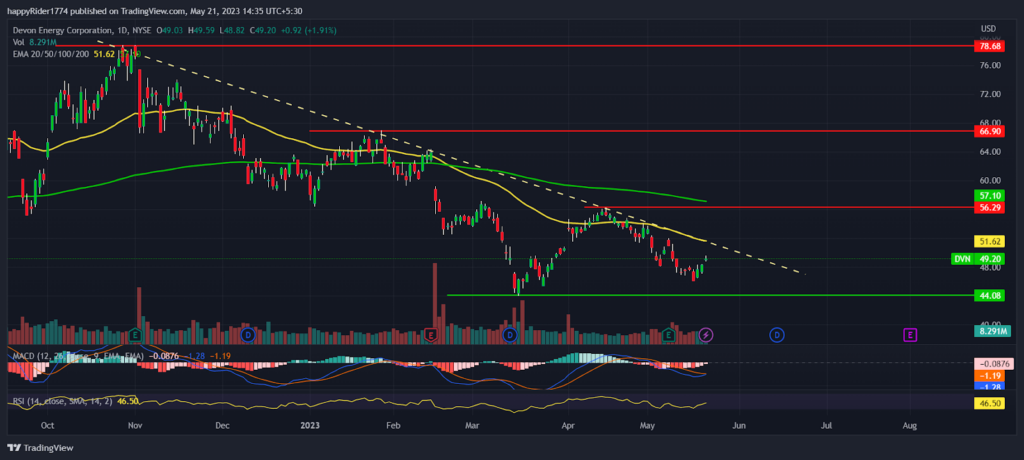1024x460 pixels.
Task: Click the 56.29 red resistance price label
Action: (x=991, y=207)
